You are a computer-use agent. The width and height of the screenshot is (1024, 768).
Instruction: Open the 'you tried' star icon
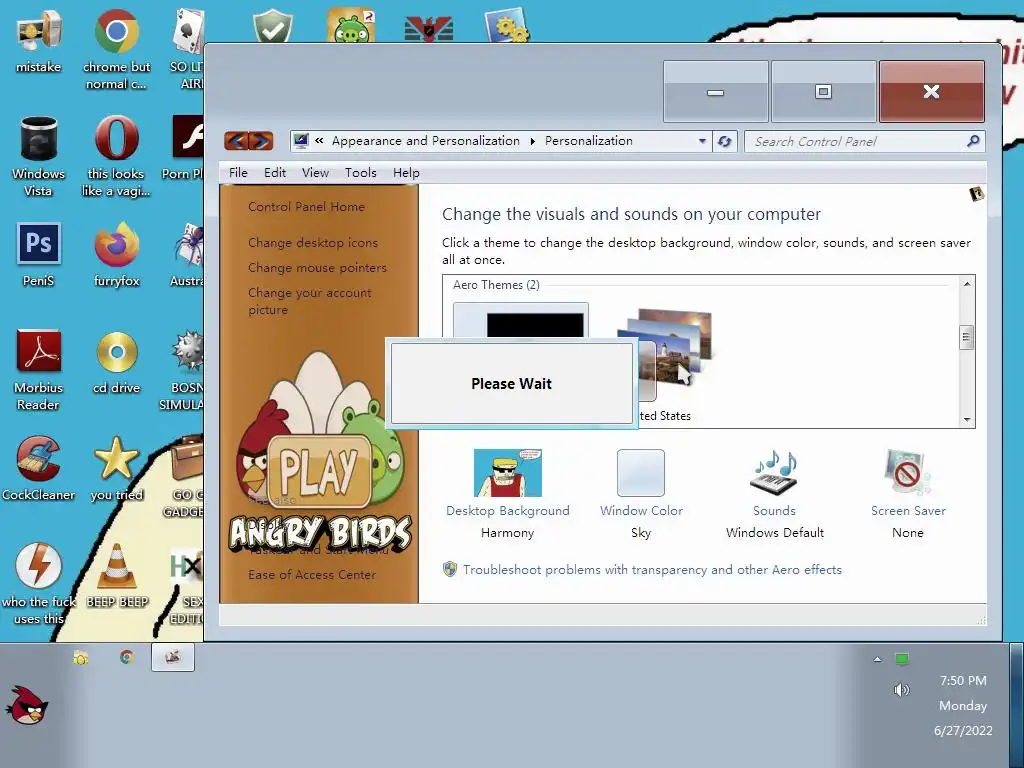[x=116, y=469]
